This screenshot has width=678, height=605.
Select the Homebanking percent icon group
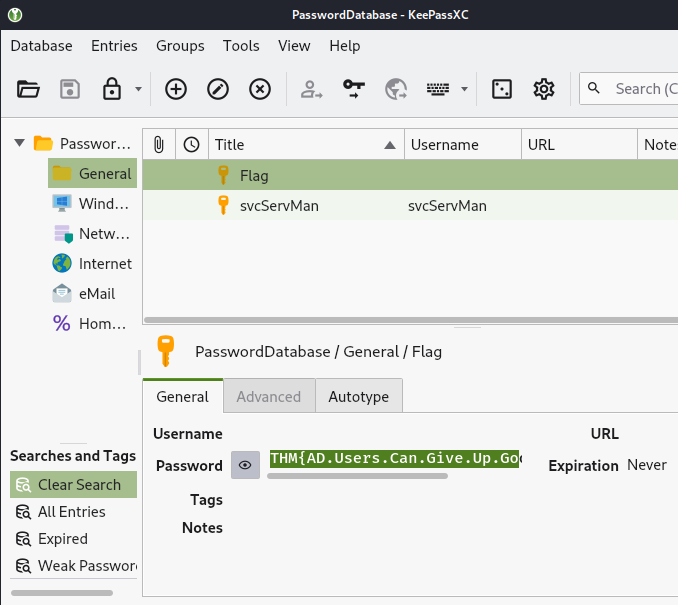point(61,323)
